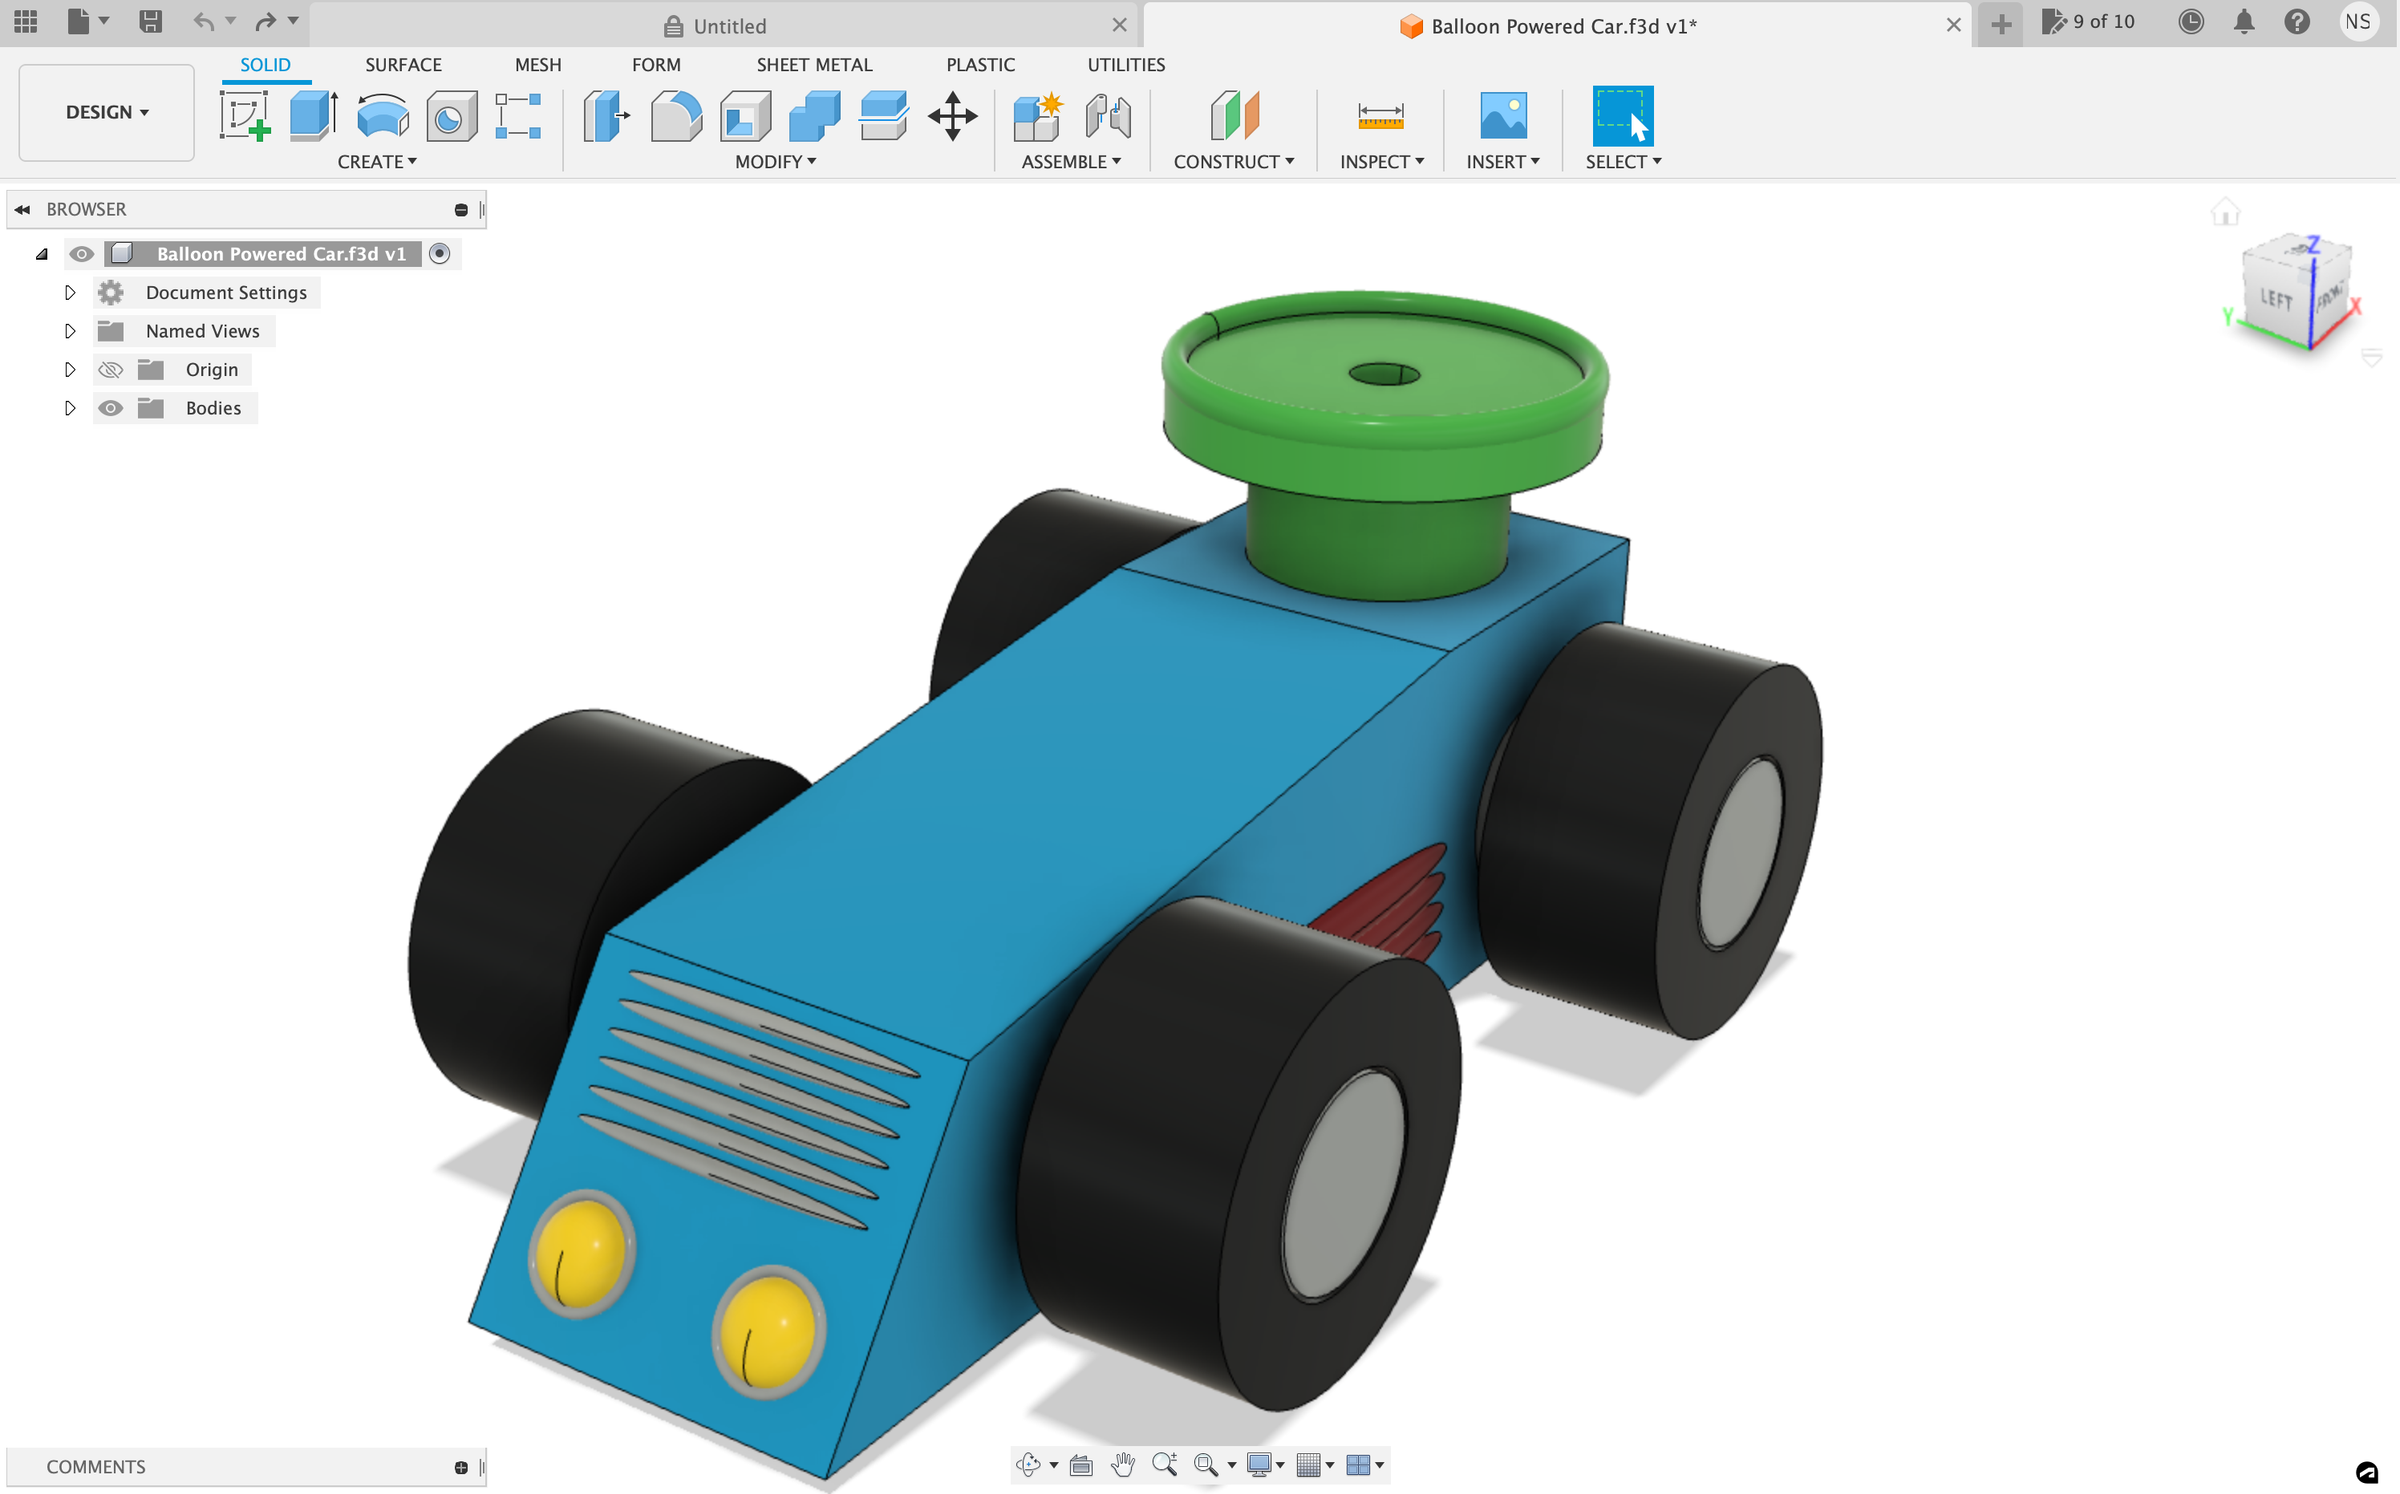Toggle activation radio for Balloon Powered Car component
The width and height of the screenshot is (2400, 1494).
(440, 253)
